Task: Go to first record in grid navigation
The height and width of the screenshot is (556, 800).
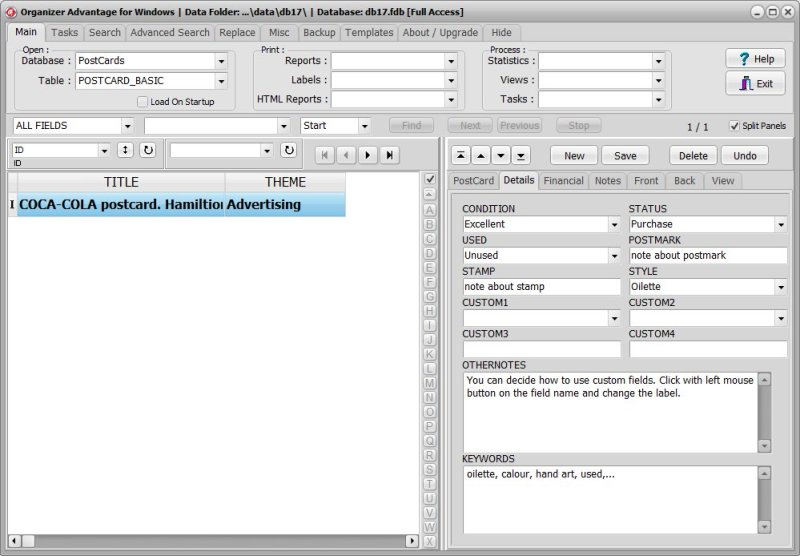Action: pos(324,155)
